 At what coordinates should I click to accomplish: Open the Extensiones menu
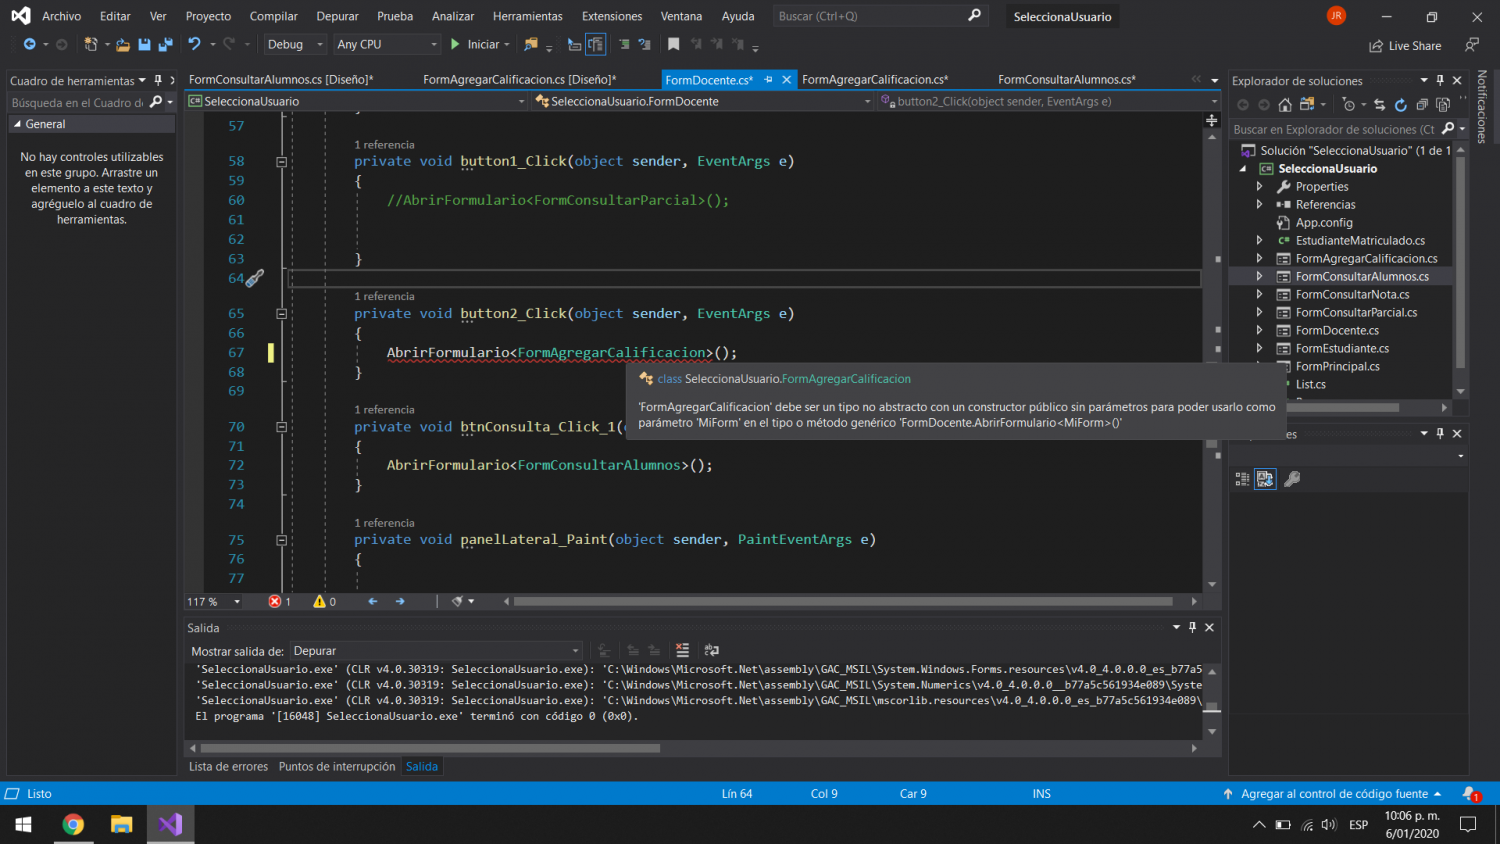pyautogui.click(x=612, y=16)
